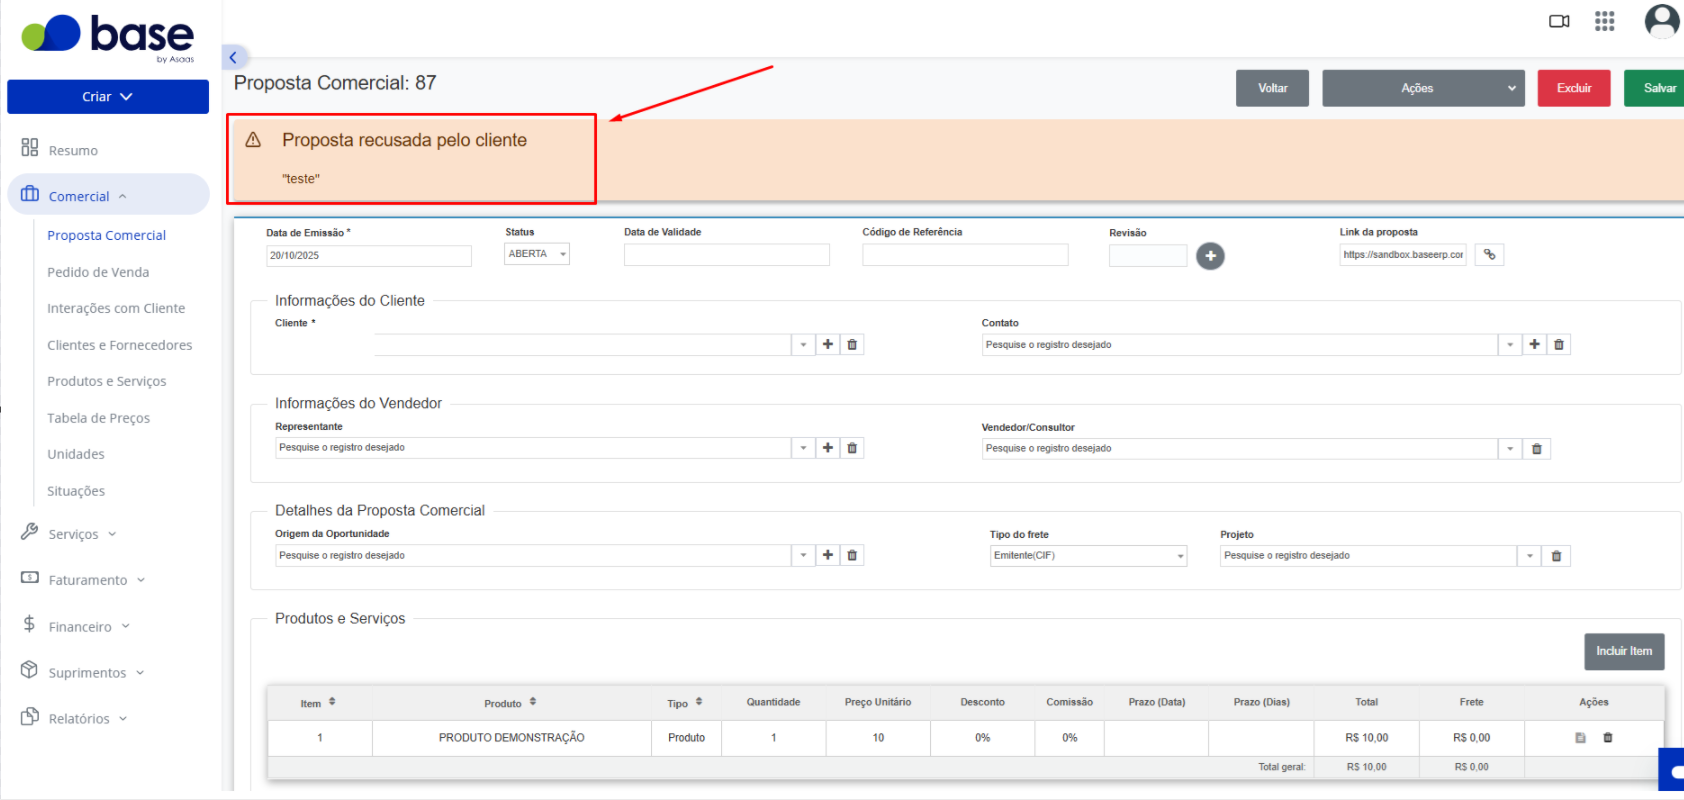Open the user profile avatar
1684x800 pixels.
pos(1662,21)
